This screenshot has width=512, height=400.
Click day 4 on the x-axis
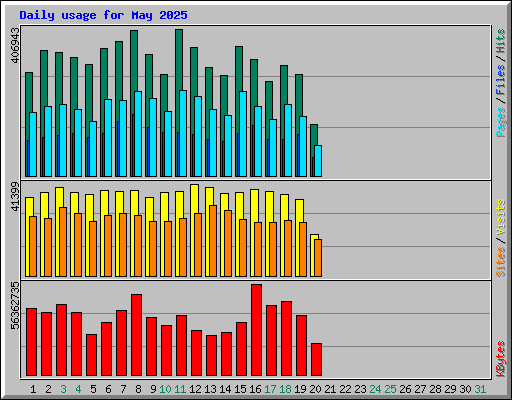click(78, 389)
